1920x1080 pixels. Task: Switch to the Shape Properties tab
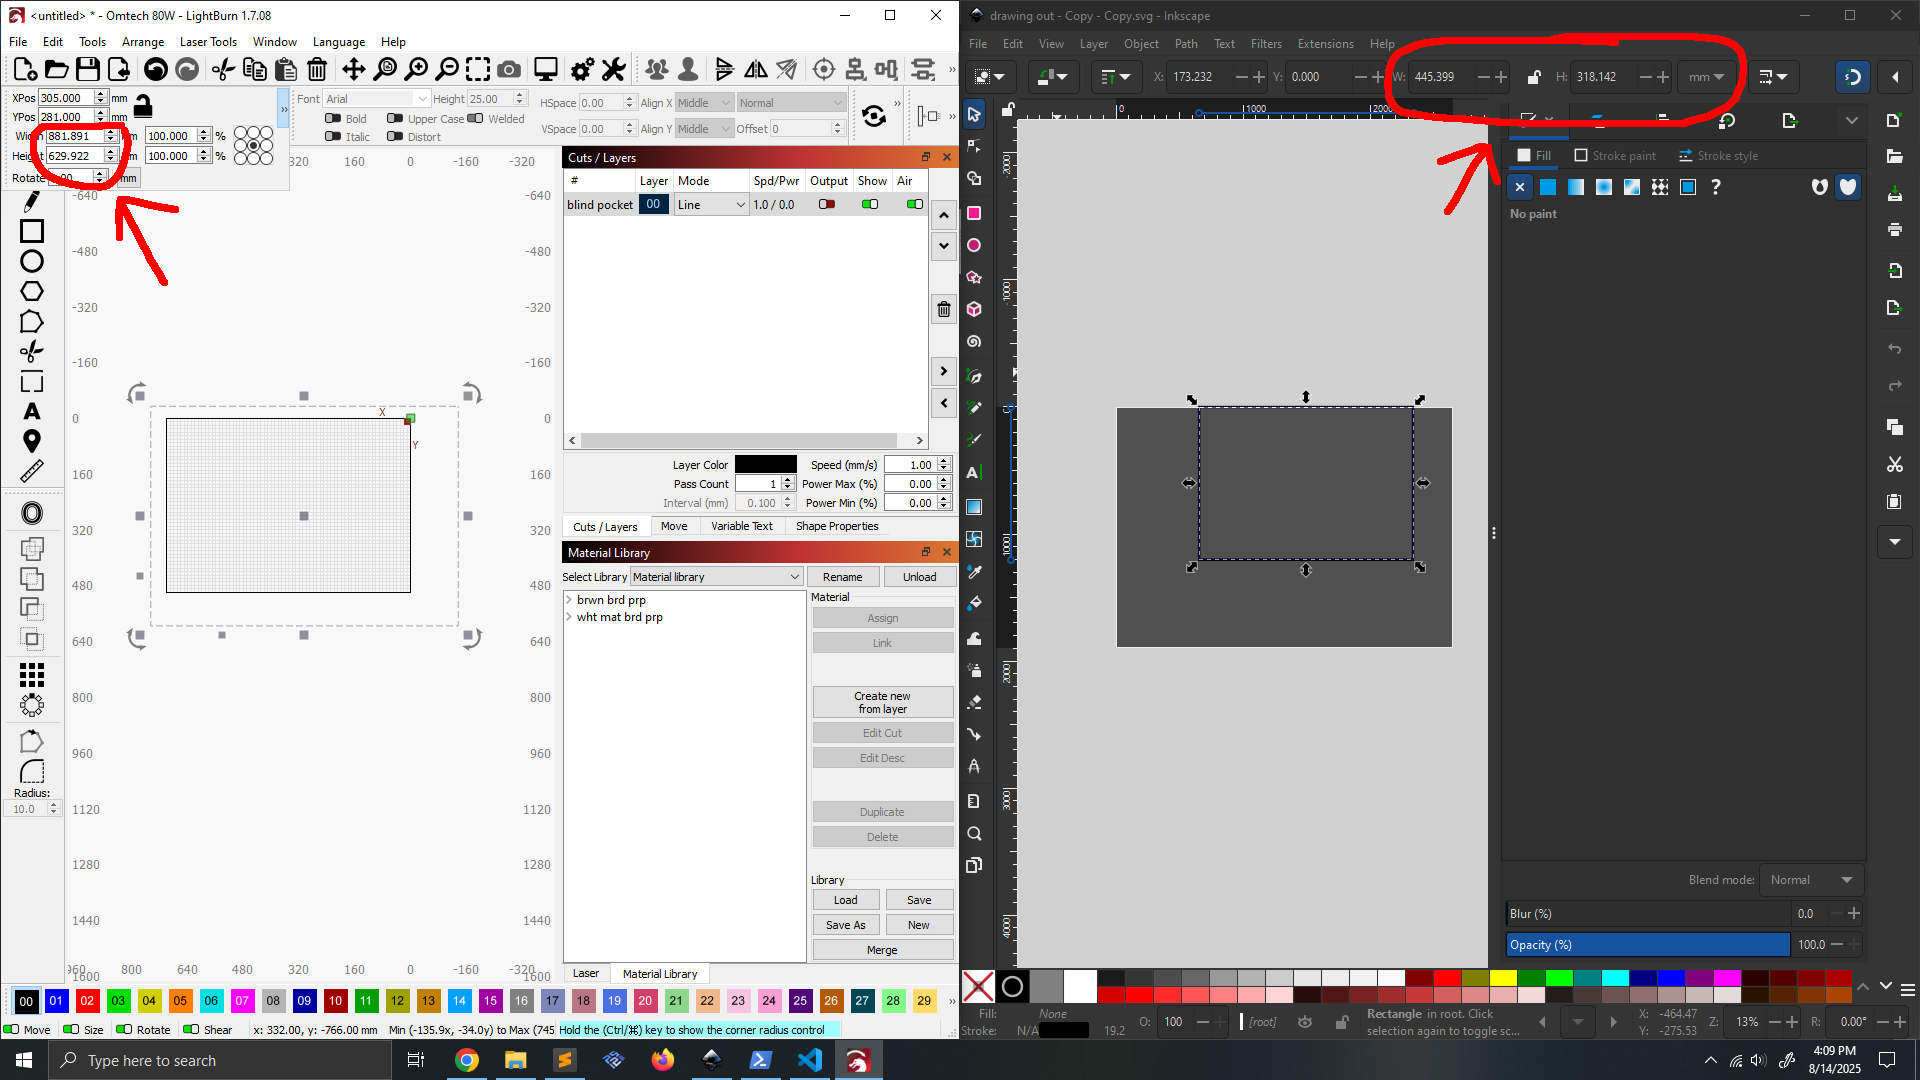tap(837, 526)
